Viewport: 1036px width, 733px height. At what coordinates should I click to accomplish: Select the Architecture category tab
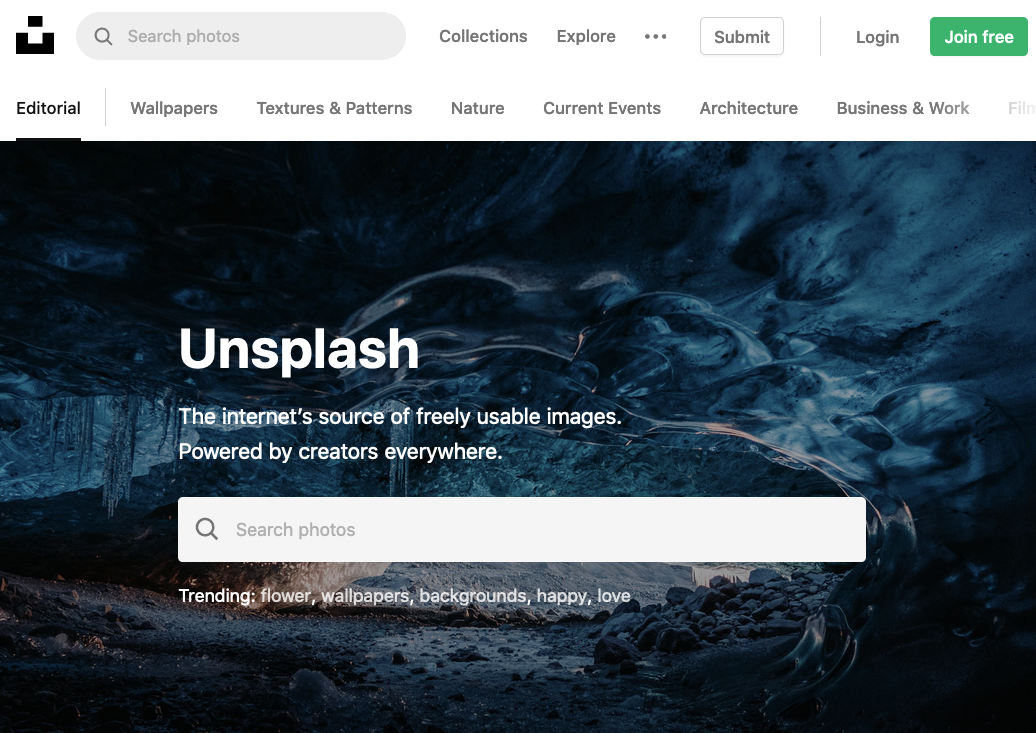click(x=749, y=108)
